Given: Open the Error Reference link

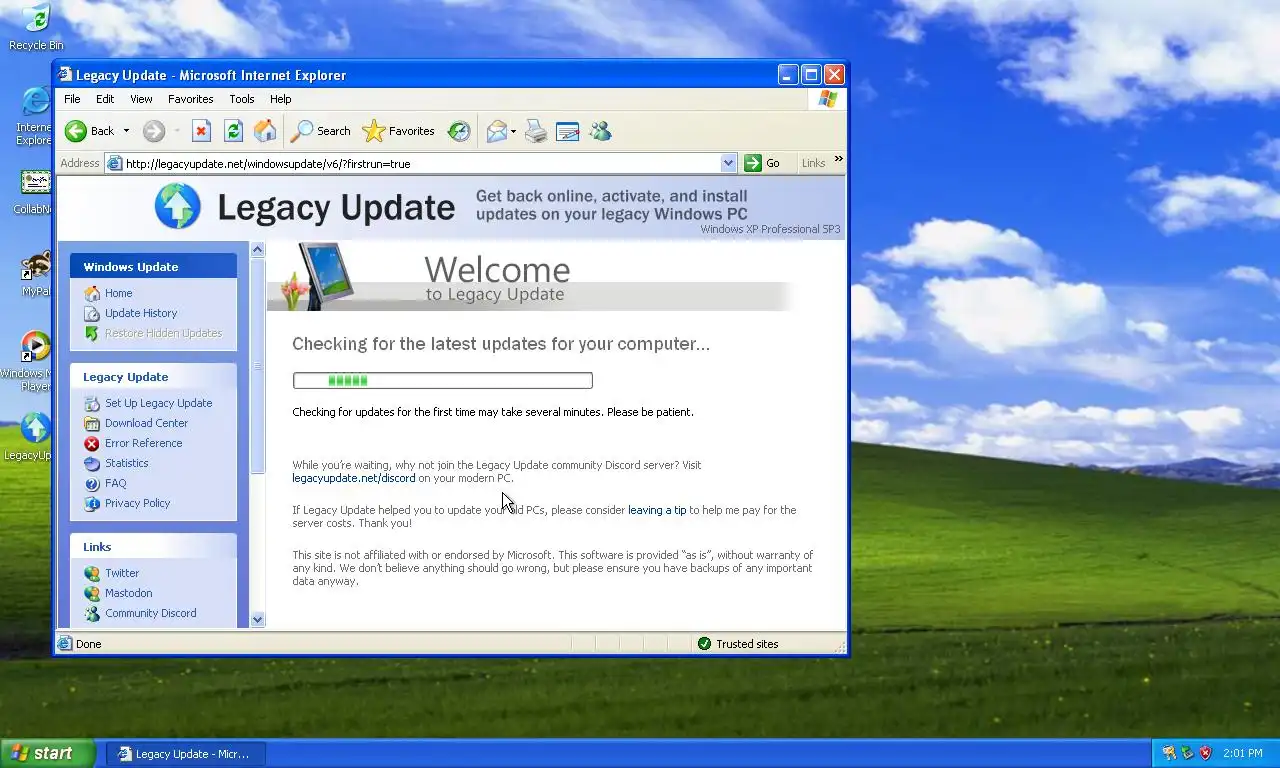Looking at the screenshot, I should [x=143, y=443].
